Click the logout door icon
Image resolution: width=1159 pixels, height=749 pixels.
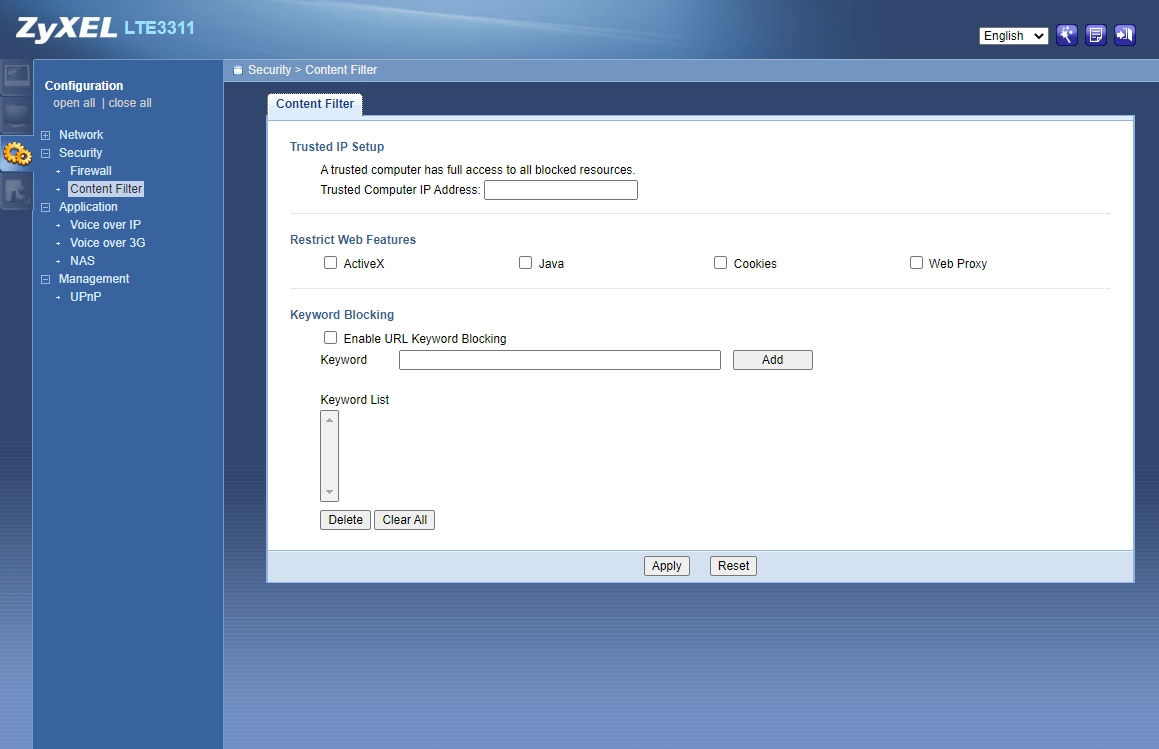click(1125, 35)
